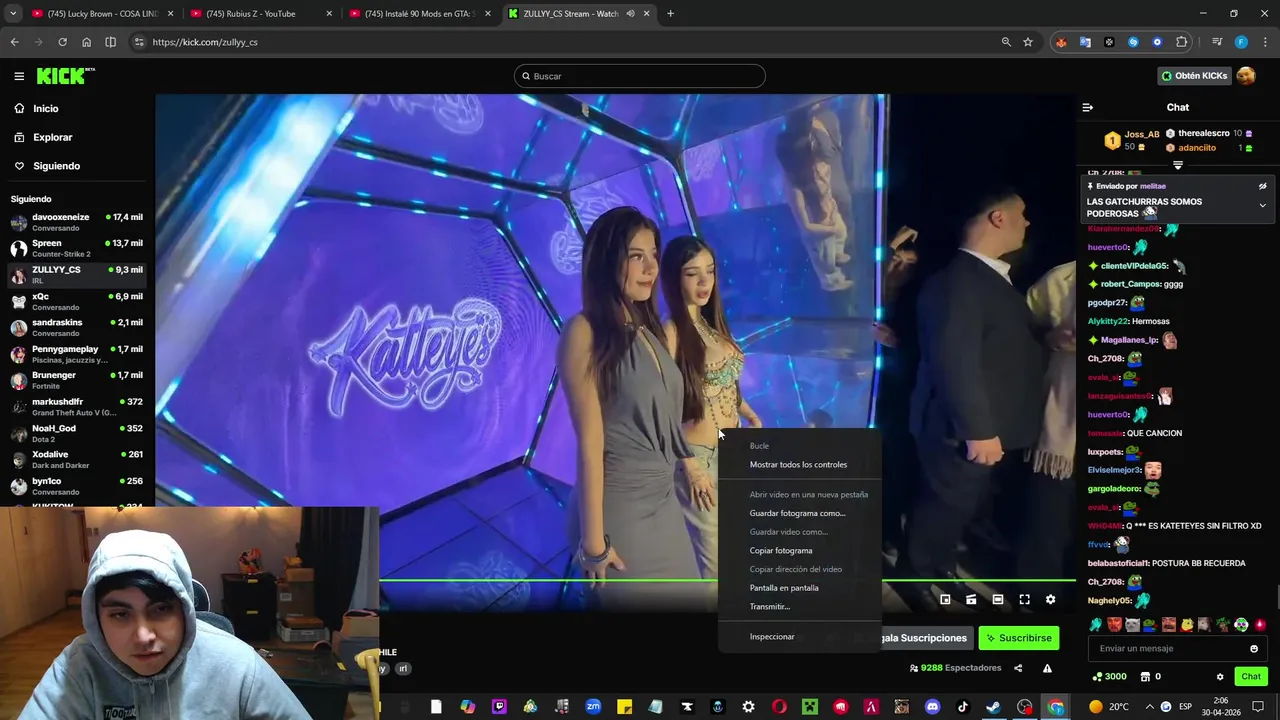Viewport: 1280px width, 720px height.
Task: Mute the ZULLYY_CS tab audio
Action: point(630,14)
